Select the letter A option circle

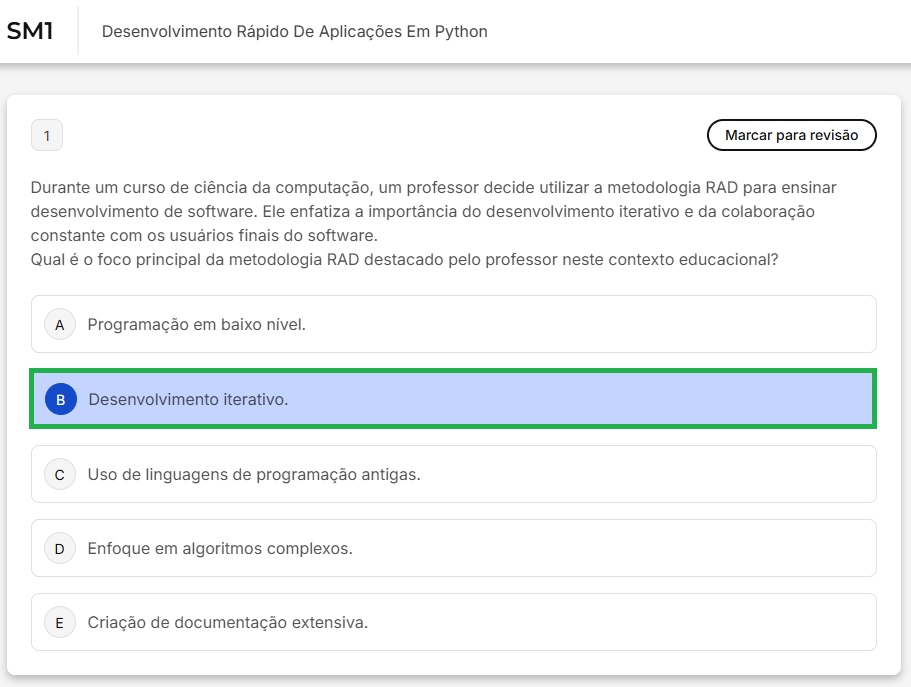60,324
